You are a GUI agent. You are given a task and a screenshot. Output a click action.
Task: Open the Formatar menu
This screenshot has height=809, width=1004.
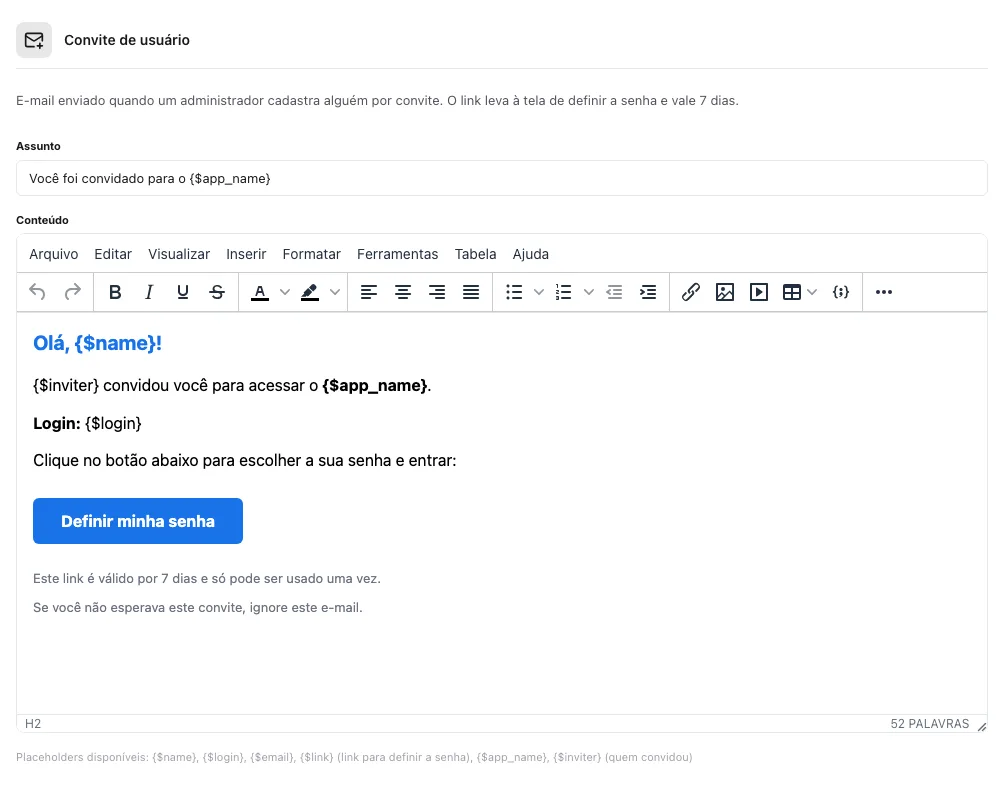pos(311,254)
